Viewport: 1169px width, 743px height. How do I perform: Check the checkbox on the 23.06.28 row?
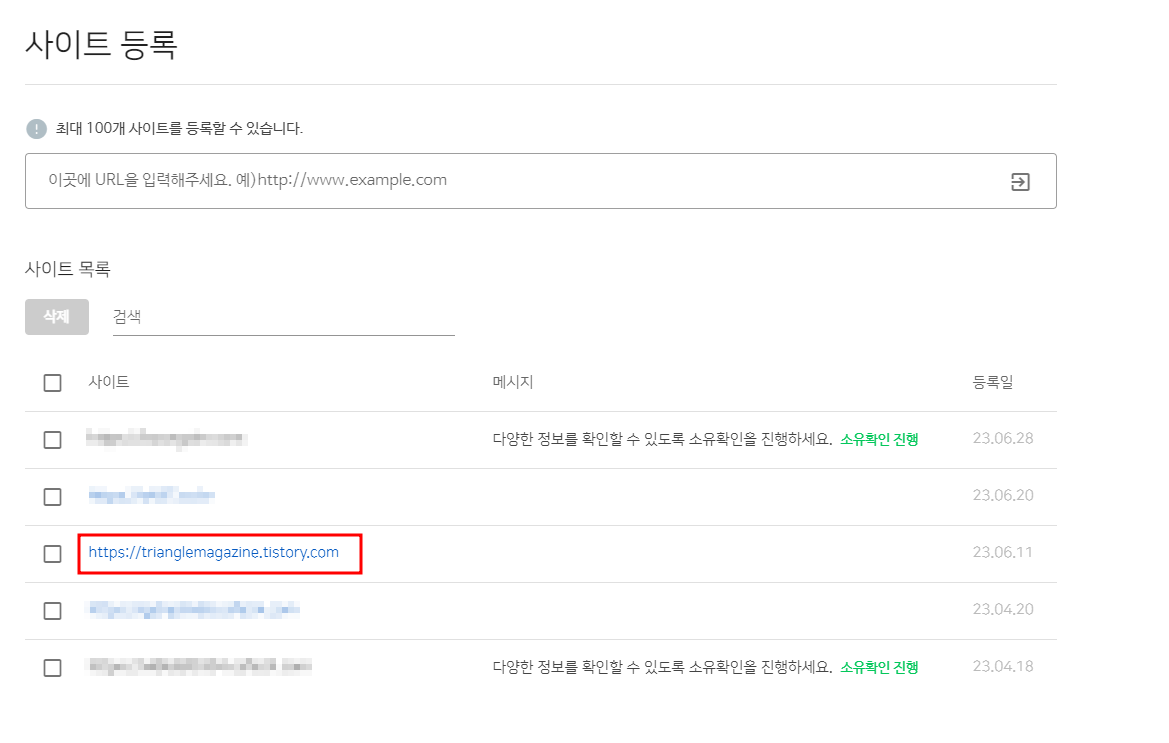53,439
